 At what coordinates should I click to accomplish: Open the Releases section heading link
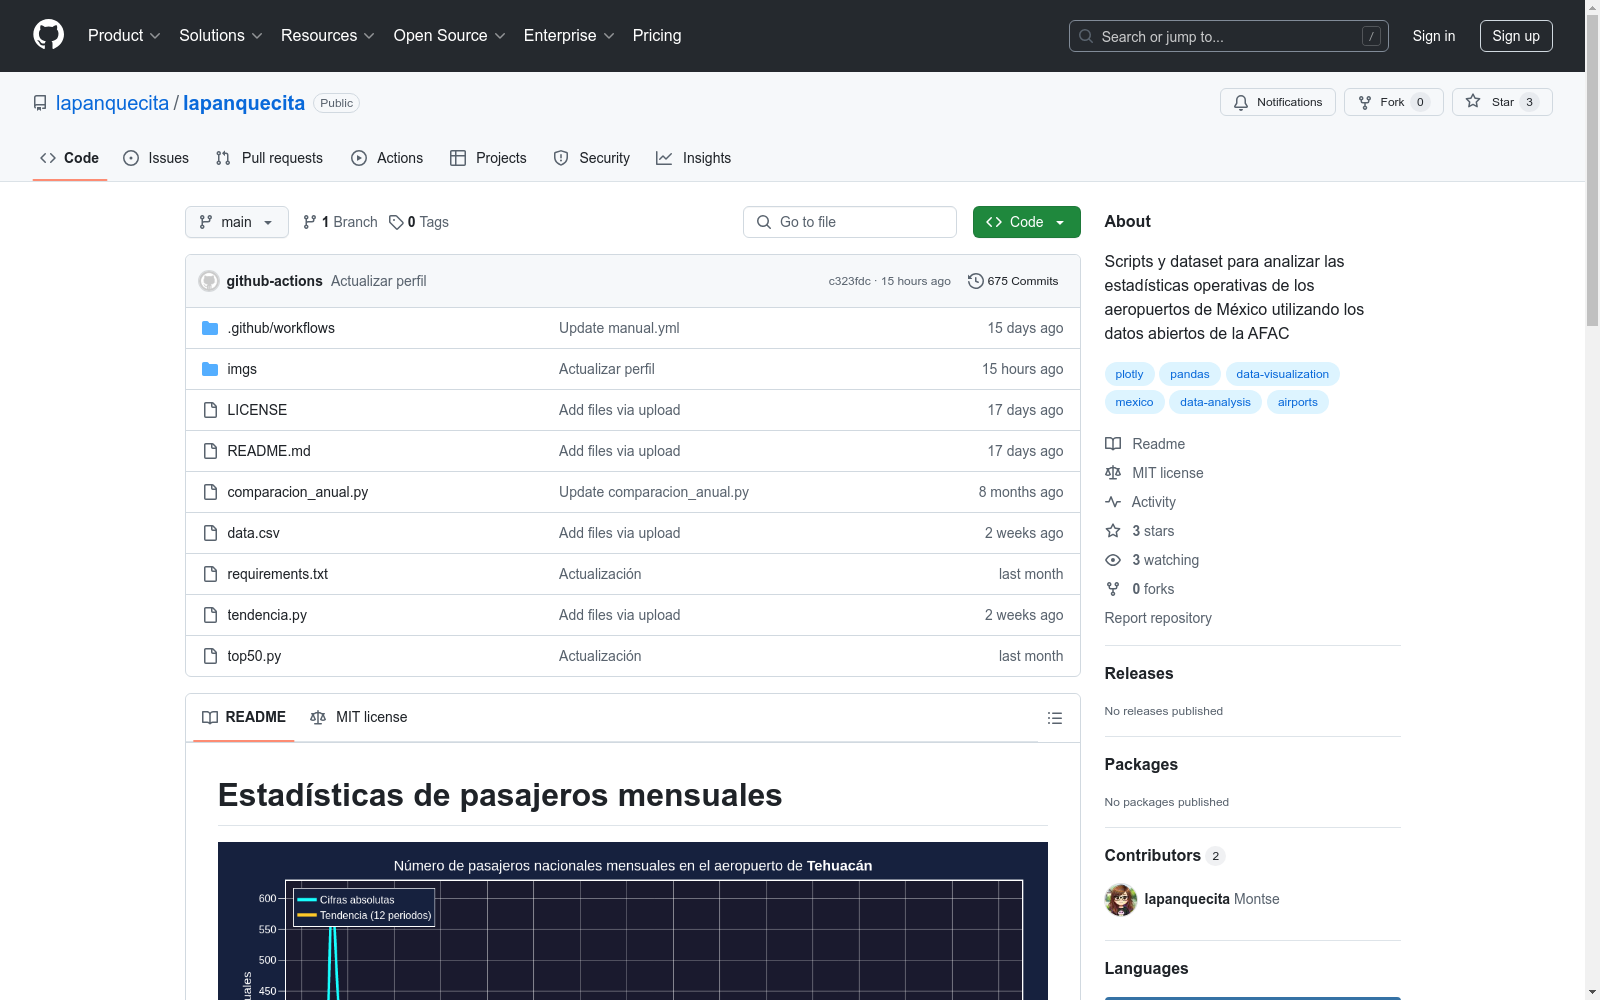[1139, 673]
